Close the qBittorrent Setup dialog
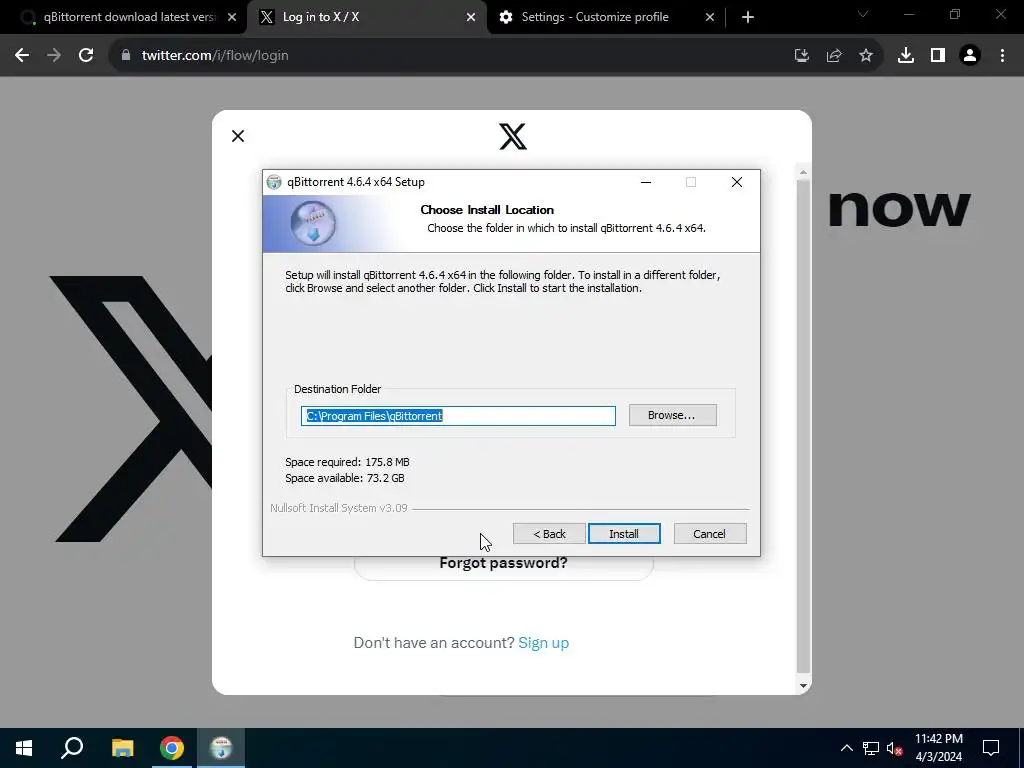1024x768 pixels. (x=737, y=182)
